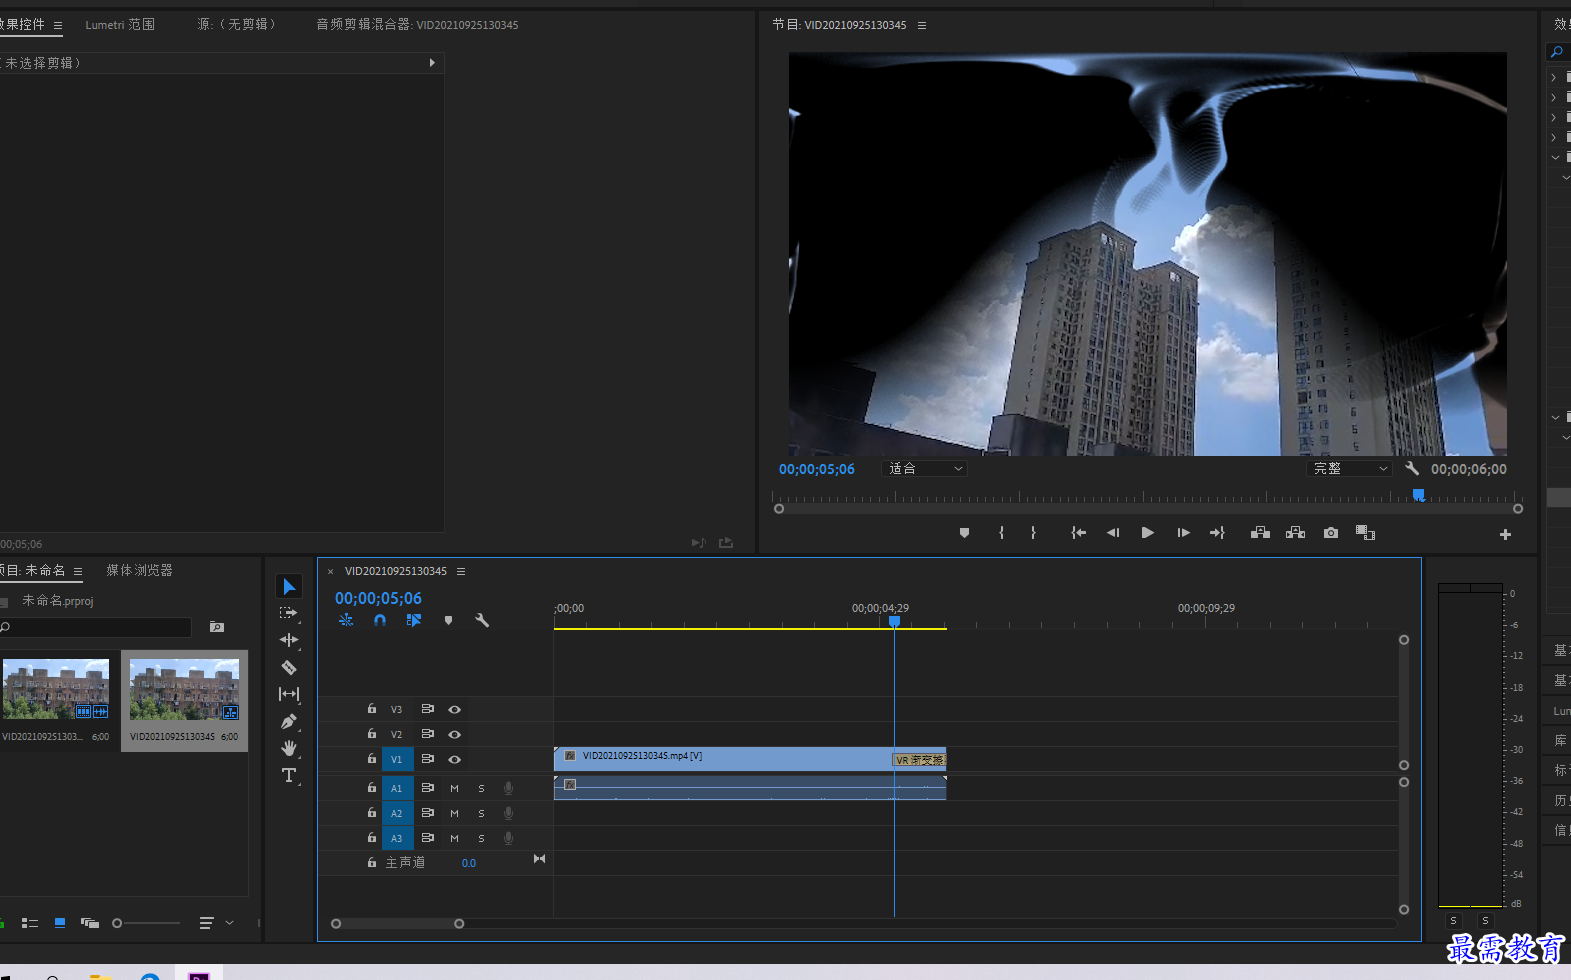Viewport: 1571px width, 980px height.
Task: Open the zoom level dropdown showing 适合
Action: point(924,468)
